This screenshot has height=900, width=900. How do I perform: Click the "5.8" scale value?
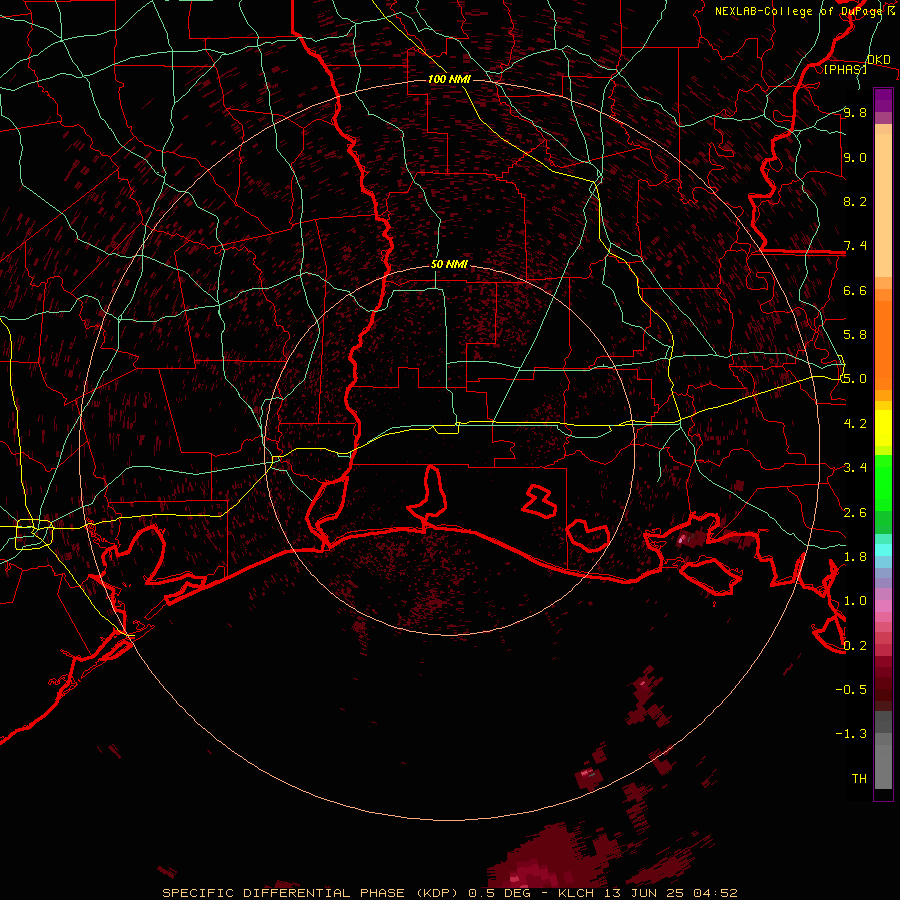pos(855,335)
